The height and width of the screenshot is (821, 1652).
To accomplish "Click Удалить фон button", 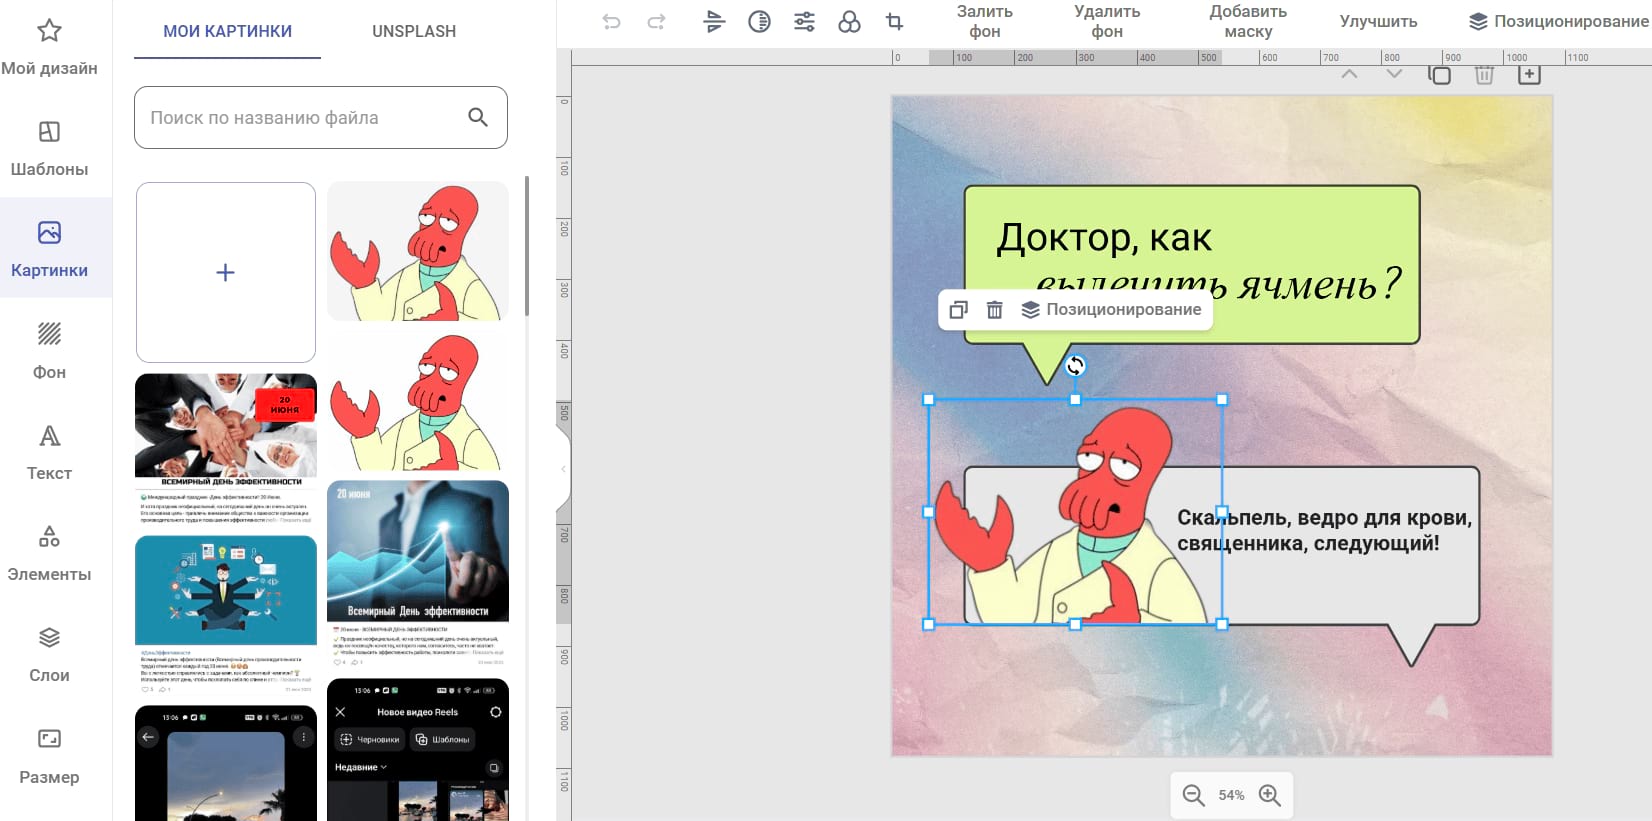I will (1107, 21).
